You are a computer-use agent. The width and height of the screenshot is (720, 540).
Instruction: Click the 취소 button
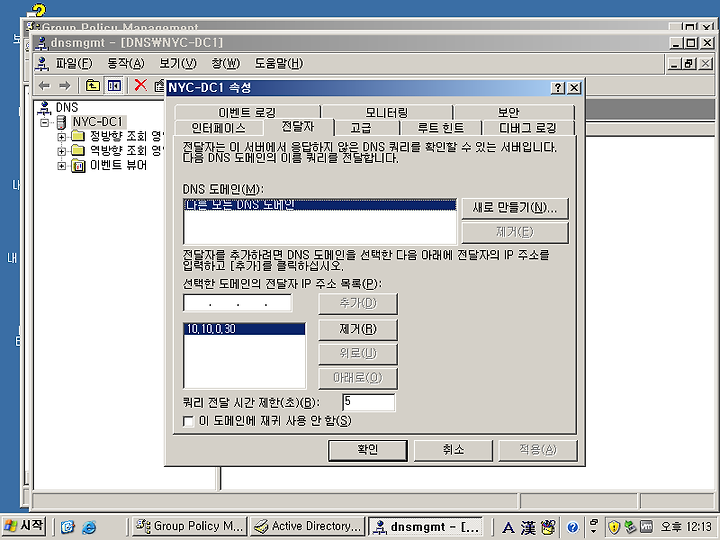453,450
